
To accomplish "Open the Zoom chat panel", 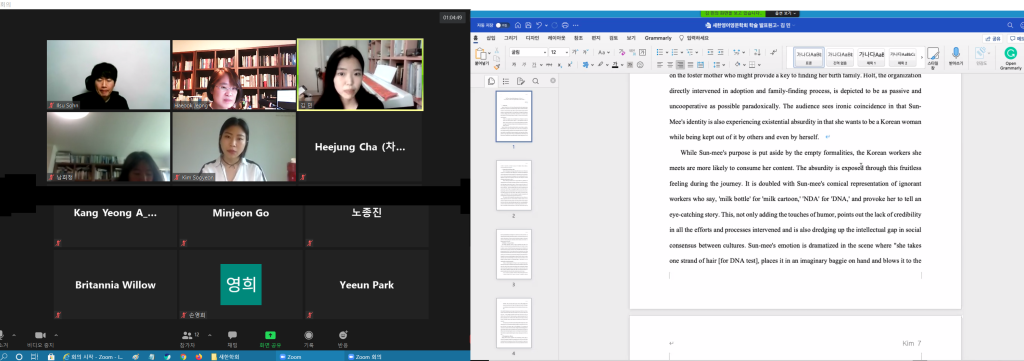I will [x=232, y=338].
